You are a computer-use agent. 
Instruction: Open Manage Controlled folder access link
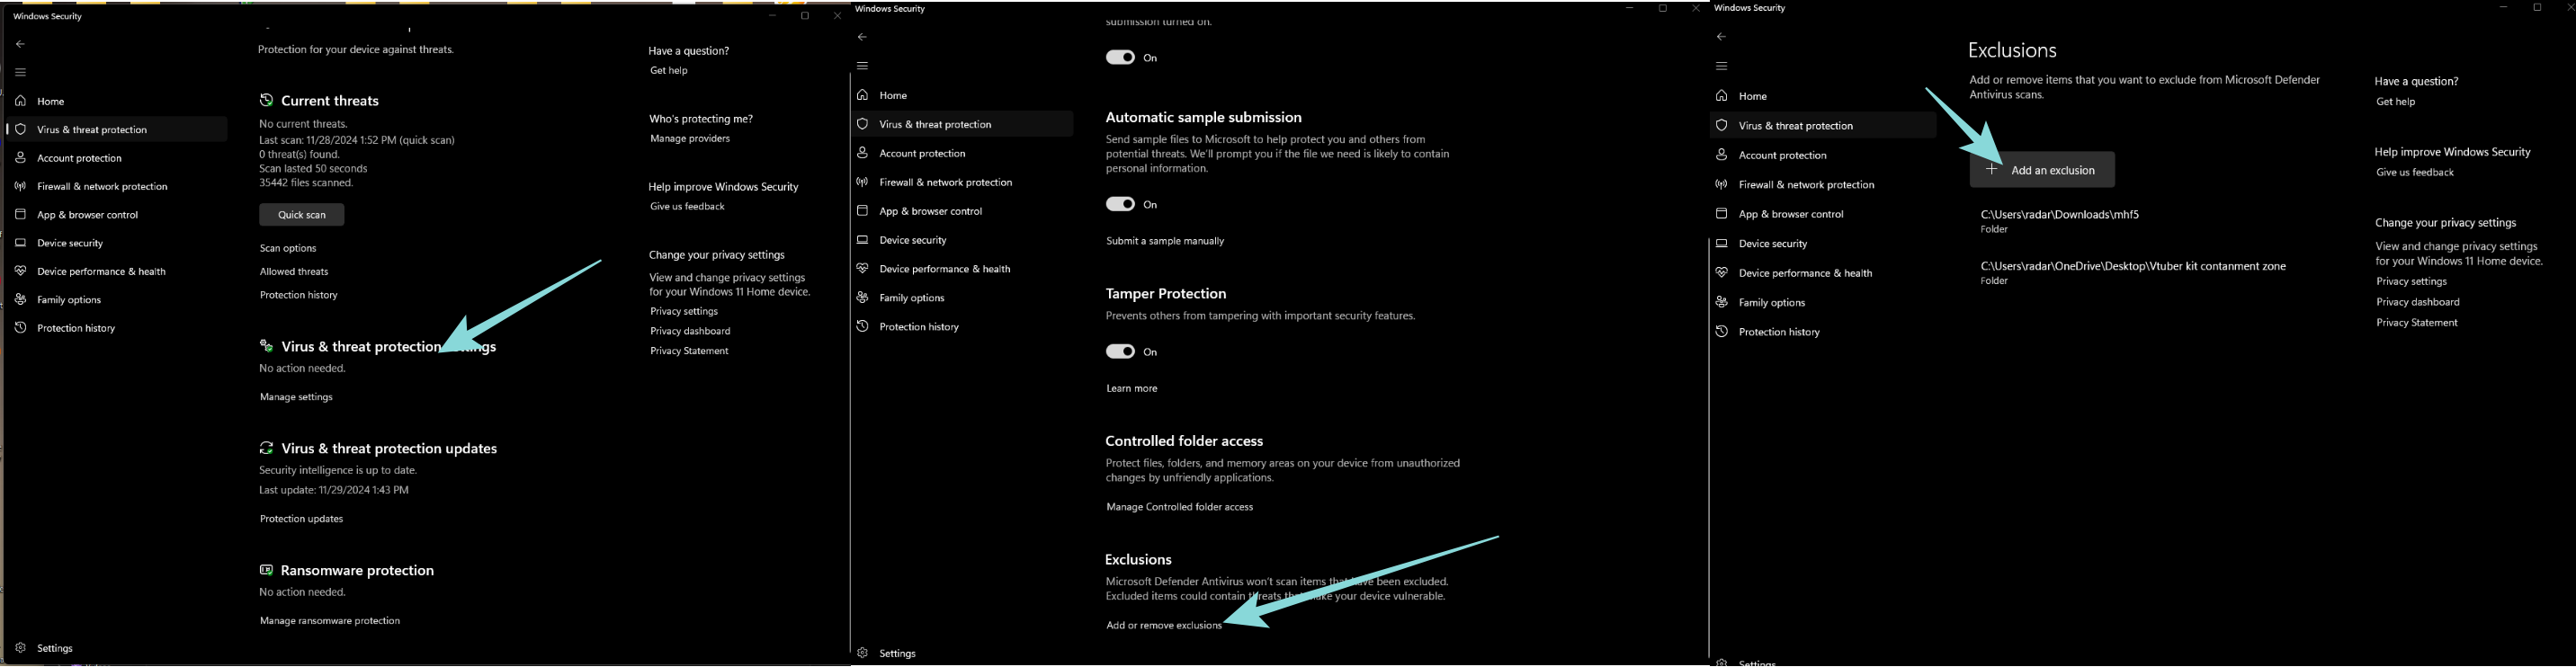[1180, 507]
